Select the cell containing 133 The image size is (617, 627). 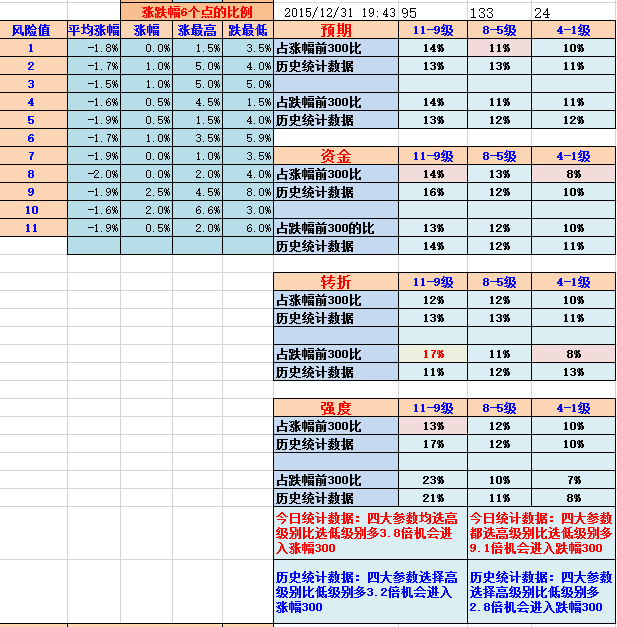[499, 12]
